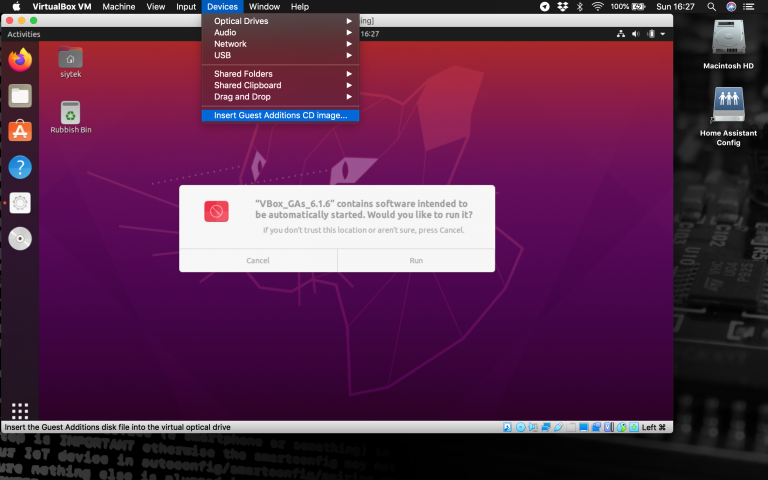
Task: Open the Macintosh HD desktop drive
Action: (728, 45)
